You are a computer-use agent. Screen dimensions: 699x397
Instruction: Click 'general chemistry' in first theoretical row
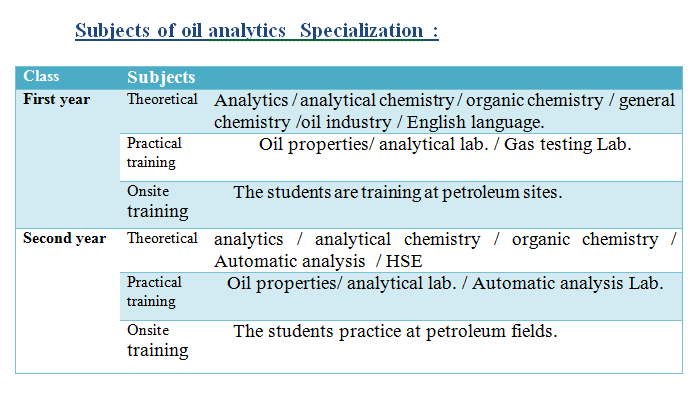444,111
